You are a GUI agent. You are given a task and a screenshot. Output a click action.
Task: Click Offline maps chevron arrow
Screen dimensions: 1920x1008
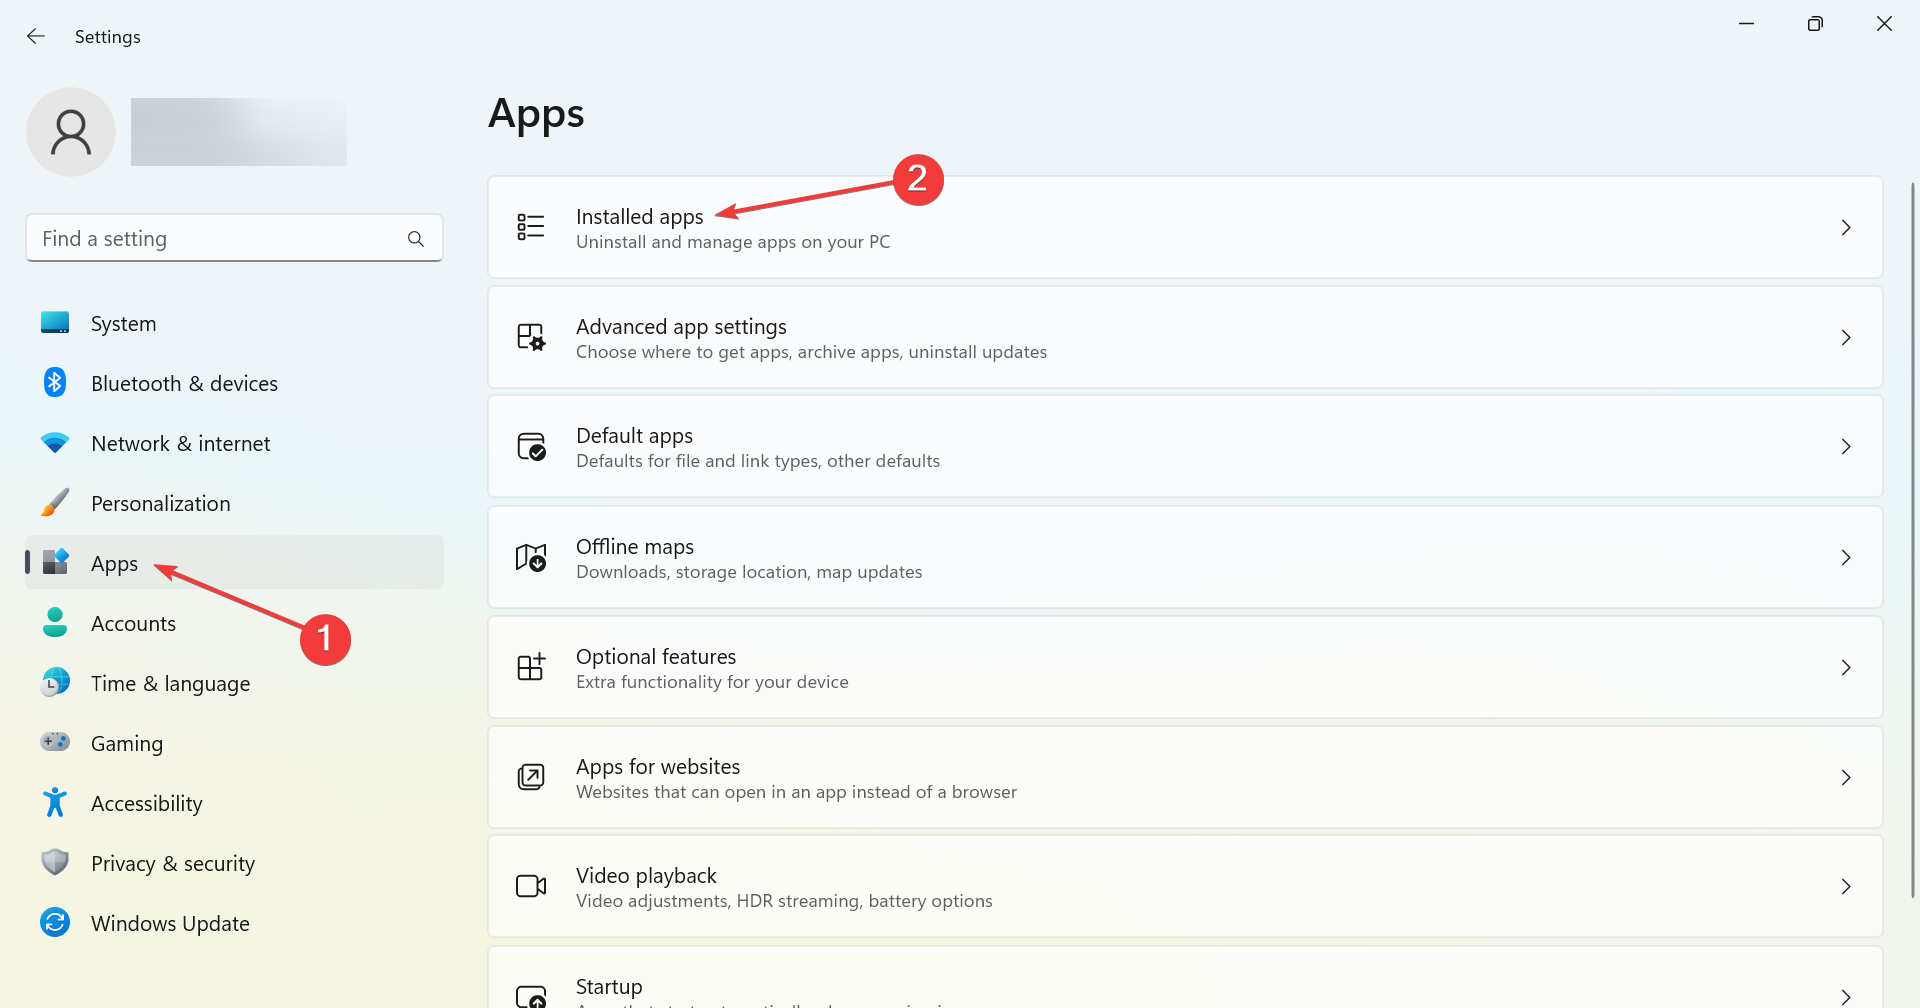1846,558
